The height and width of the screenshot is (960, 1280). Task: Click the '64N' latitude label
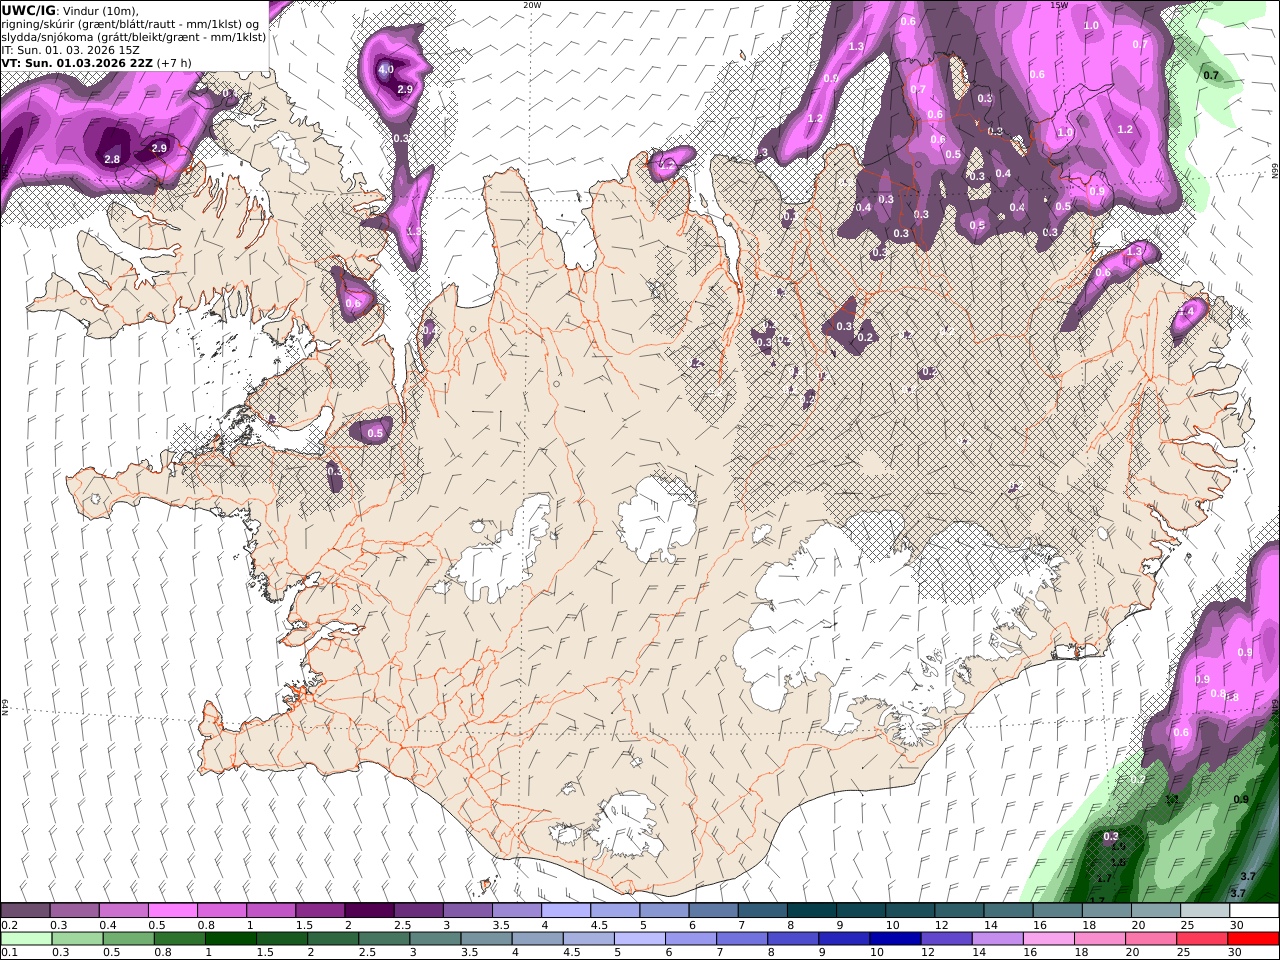click(x=4, y=707)
